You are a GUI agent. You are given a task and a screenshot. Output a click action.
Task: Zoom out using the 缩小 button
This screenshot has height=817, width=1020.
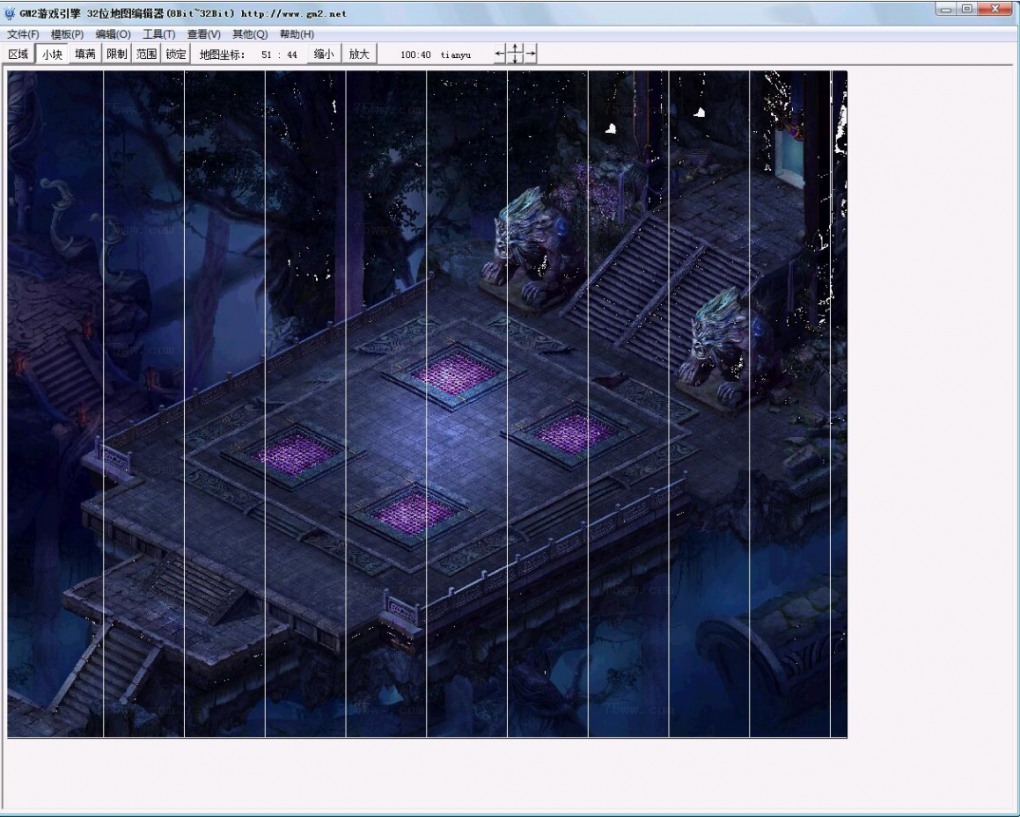pyautogui.click(x=324, y=54)
